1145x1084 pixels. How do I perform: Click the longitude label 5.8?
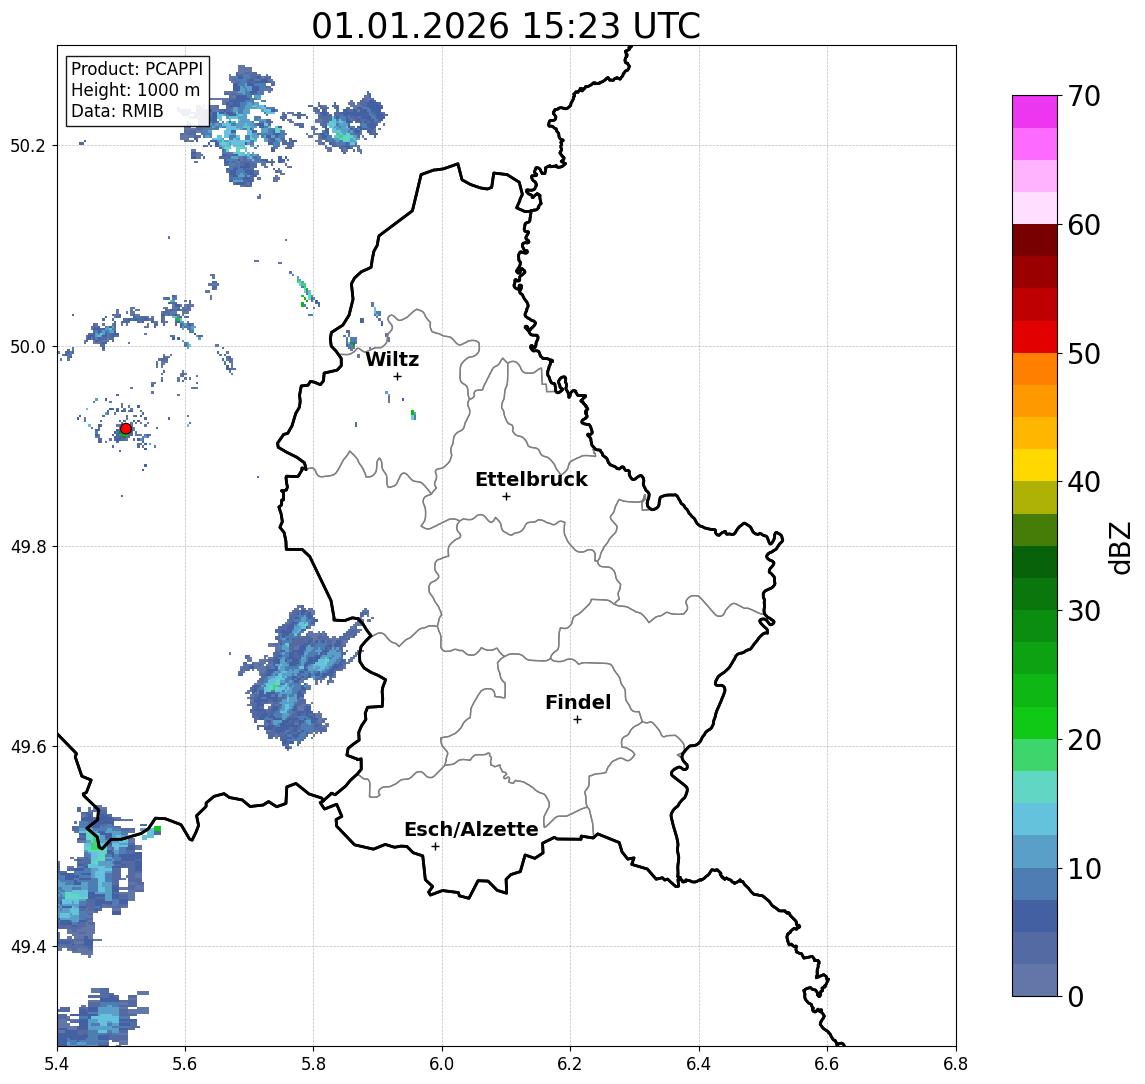coord(314,1064)
